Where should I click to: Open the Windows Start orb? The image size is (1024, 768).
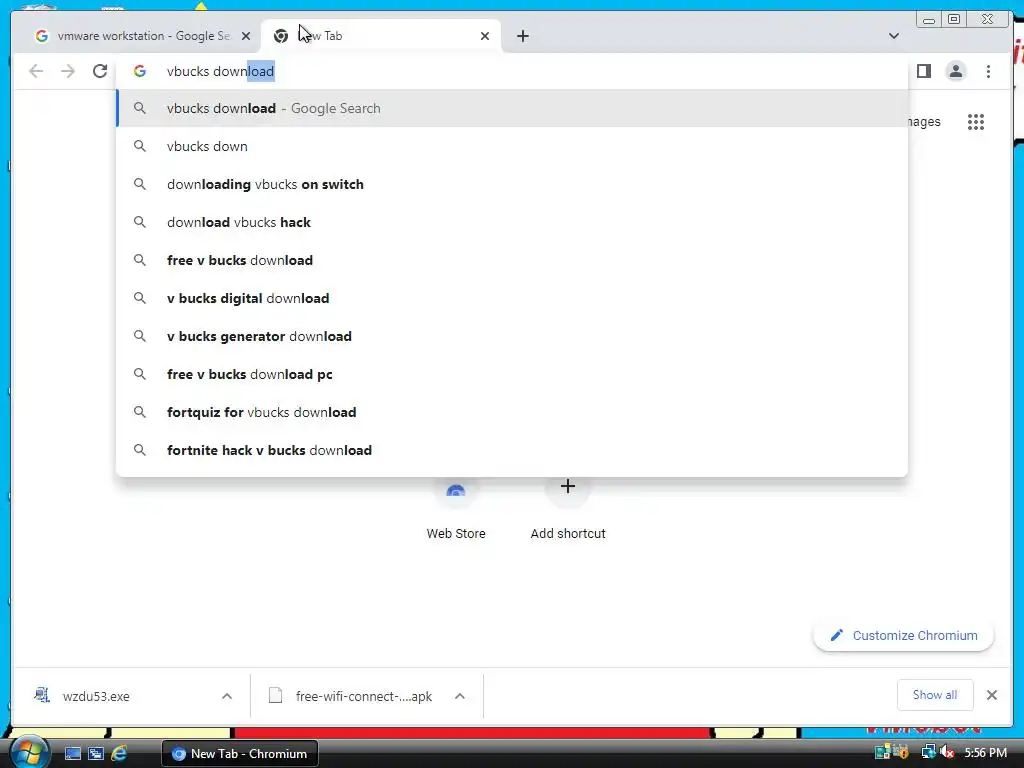29,752
